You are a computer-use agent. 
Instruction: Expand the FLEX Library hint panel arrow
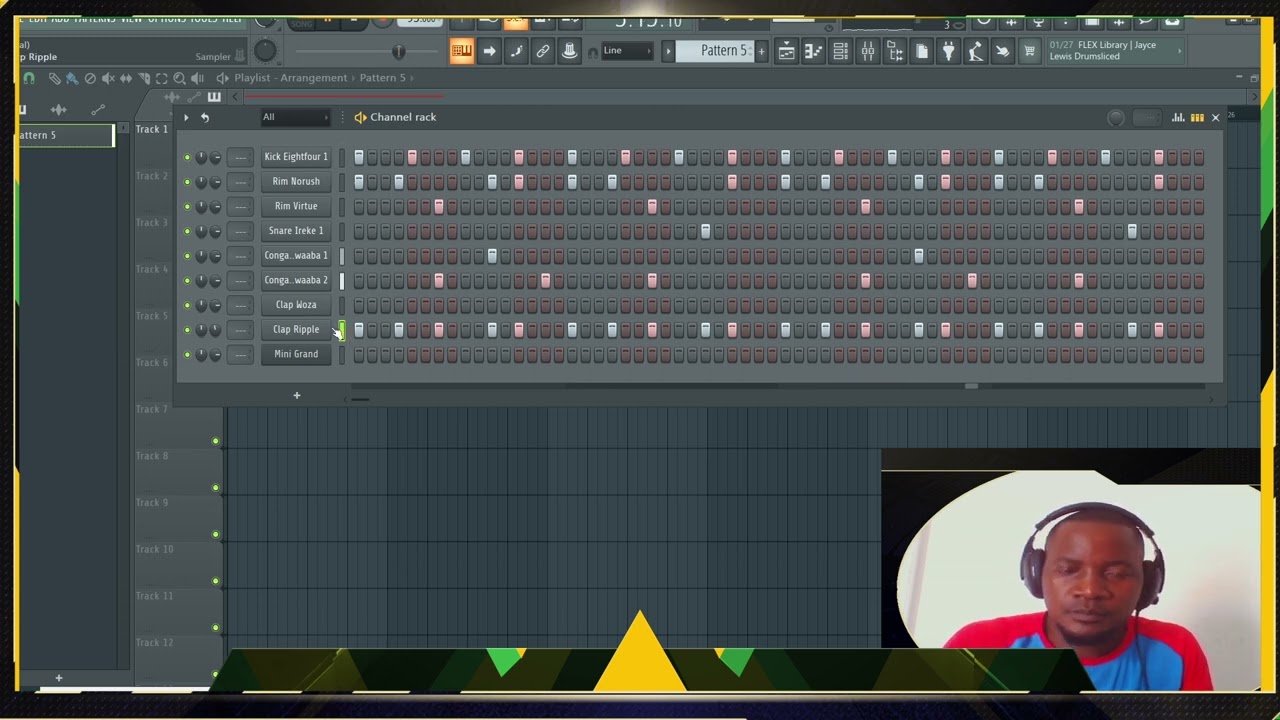pos(1179,50)
